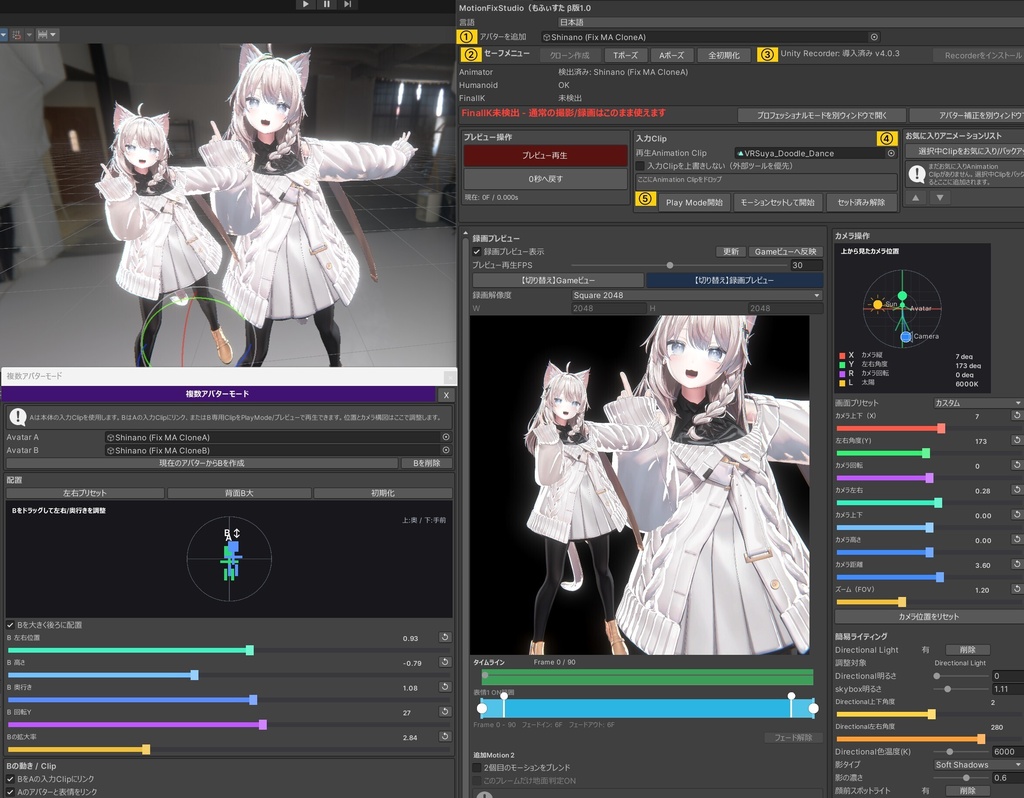
Task: Reset the カメラ高さ value
Action: coord(1017,539)
